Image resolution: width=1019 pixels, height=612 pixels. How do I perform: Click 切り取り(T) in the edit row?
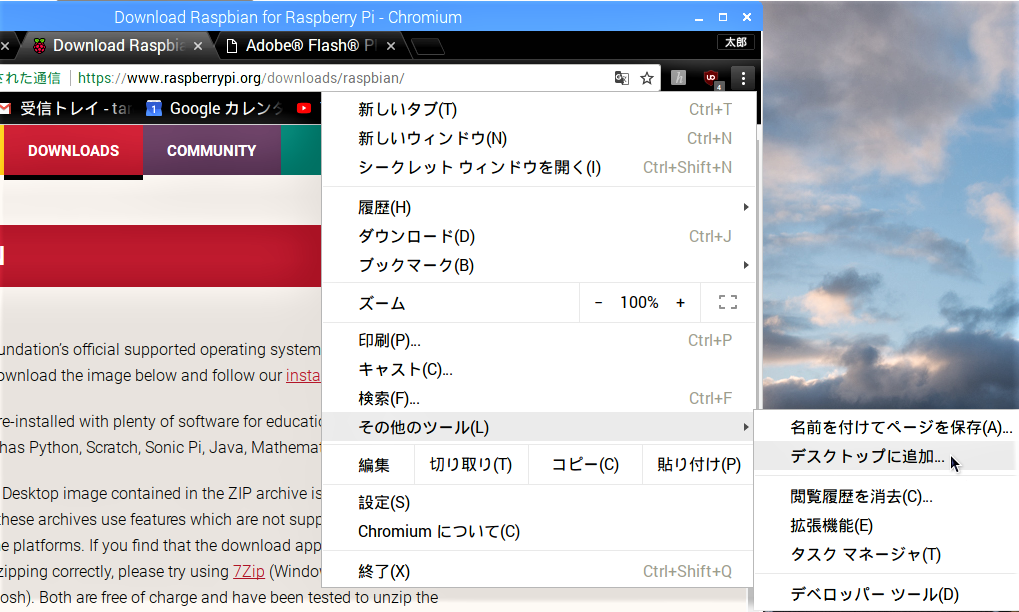[x=471, y=465]
